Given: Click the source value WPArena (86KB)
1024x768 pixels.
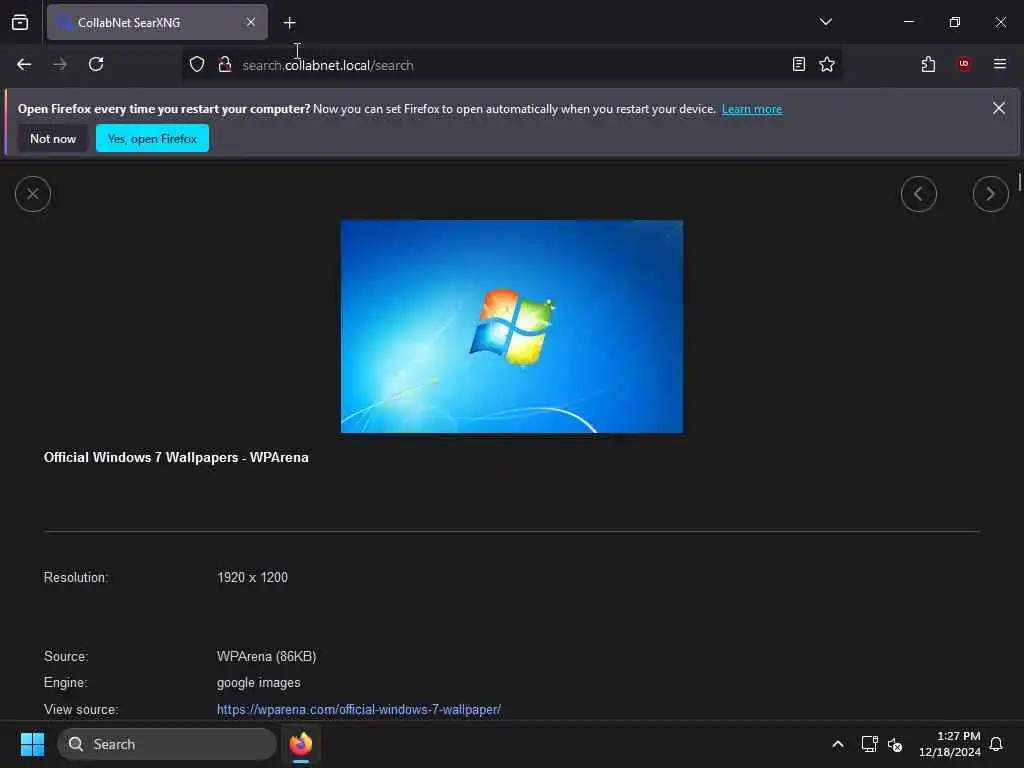Looking at the screenshot, I should (x=266, y=656).
